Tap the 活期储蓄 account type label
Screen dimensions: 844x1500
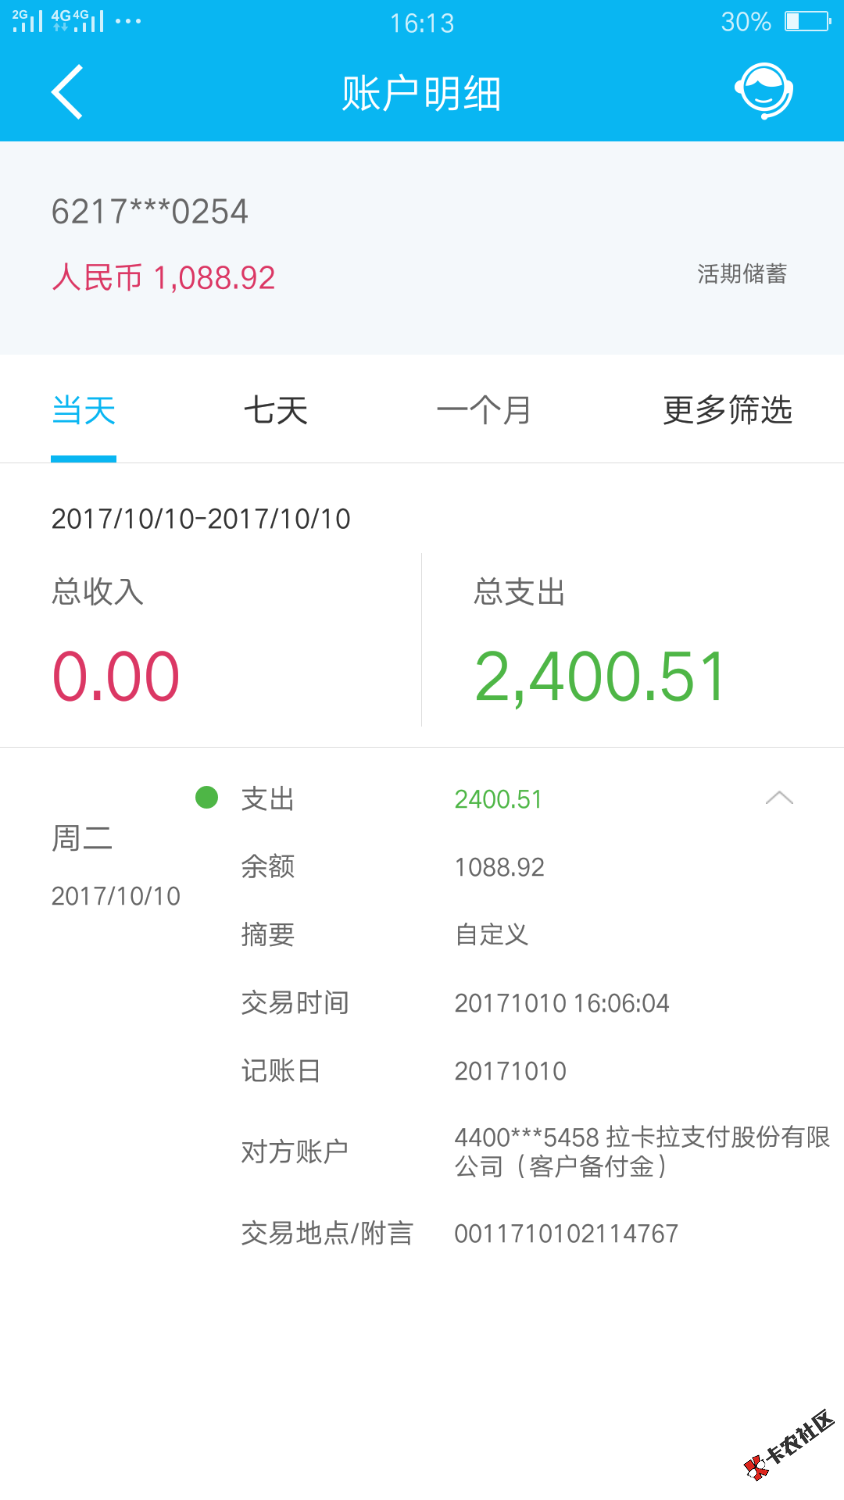click(x=742, y=274)
